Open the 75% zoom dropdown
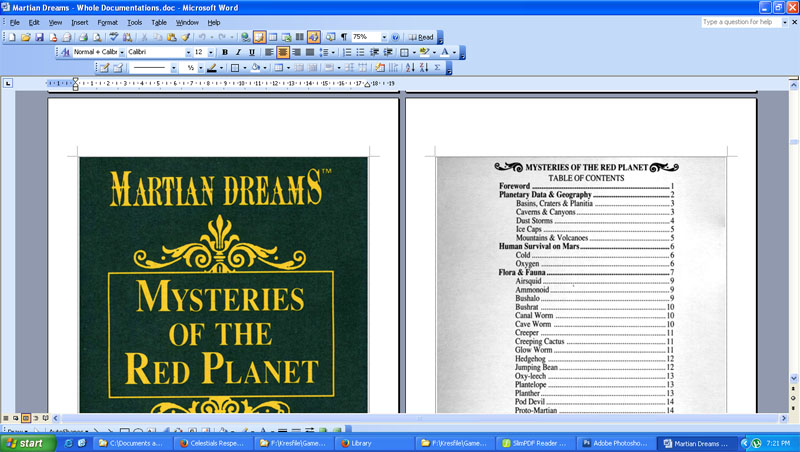This screenshot has width=800, height=452. pos(384,37)
